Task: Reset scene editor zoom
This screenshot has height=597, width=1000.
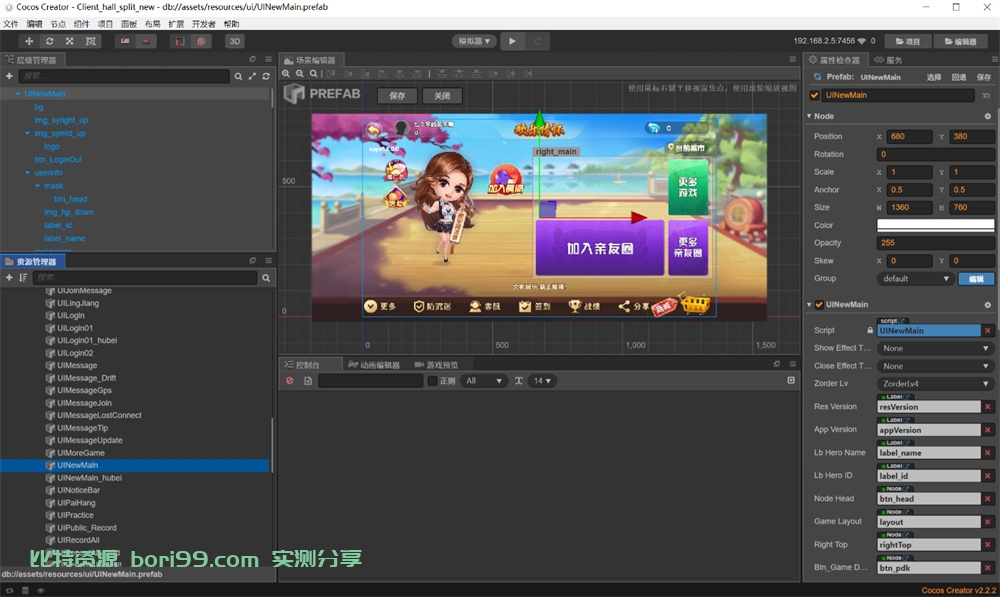Action: tap(313, 74)
